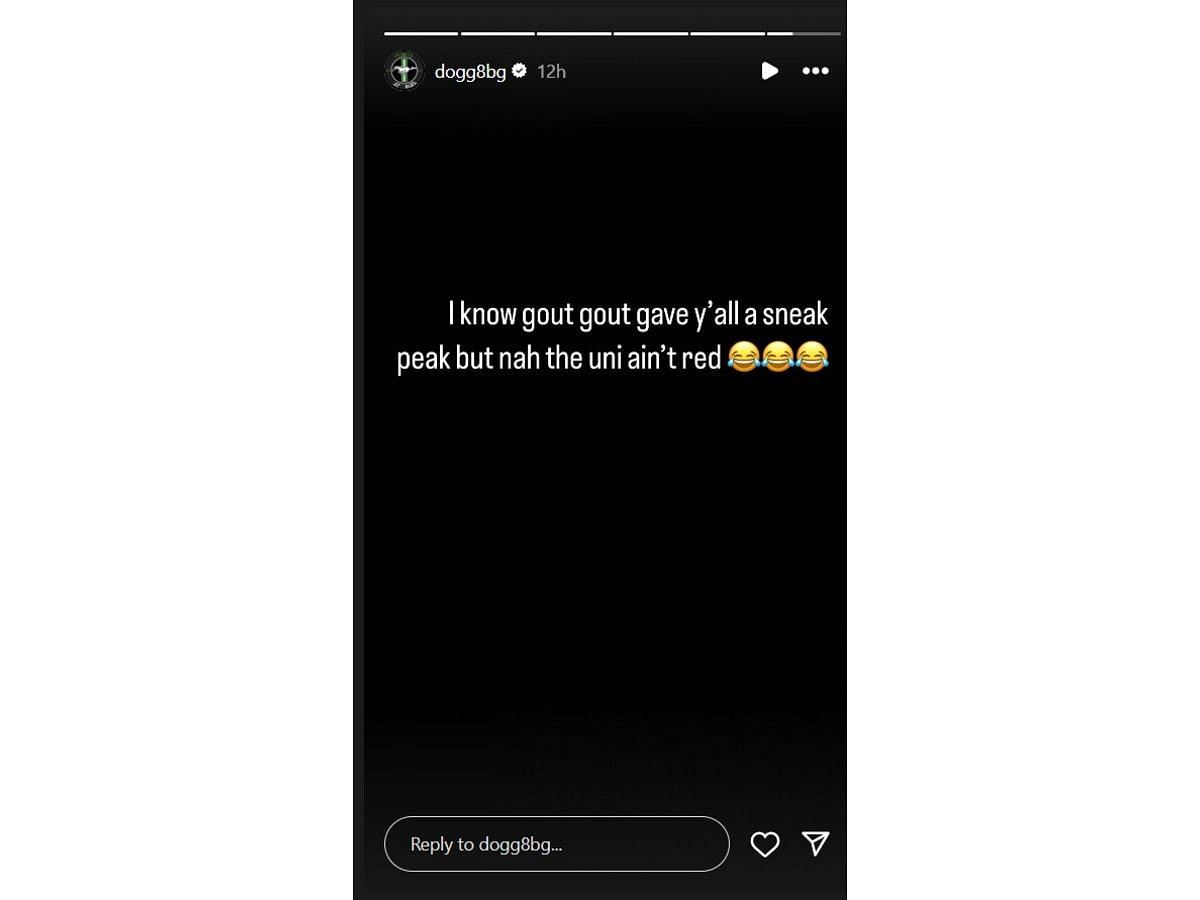Click the story text about gout gout
This screenshot has height=900, width=1200.
(x=613, y=336)
